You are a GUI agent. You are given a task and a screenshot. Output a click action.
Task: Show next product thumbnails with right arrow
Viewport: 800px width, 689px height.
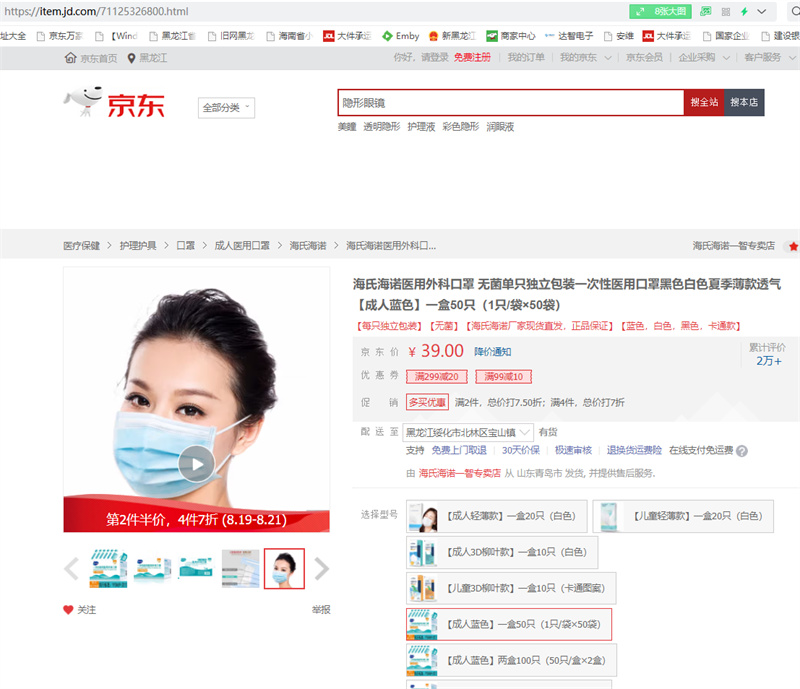321,569
